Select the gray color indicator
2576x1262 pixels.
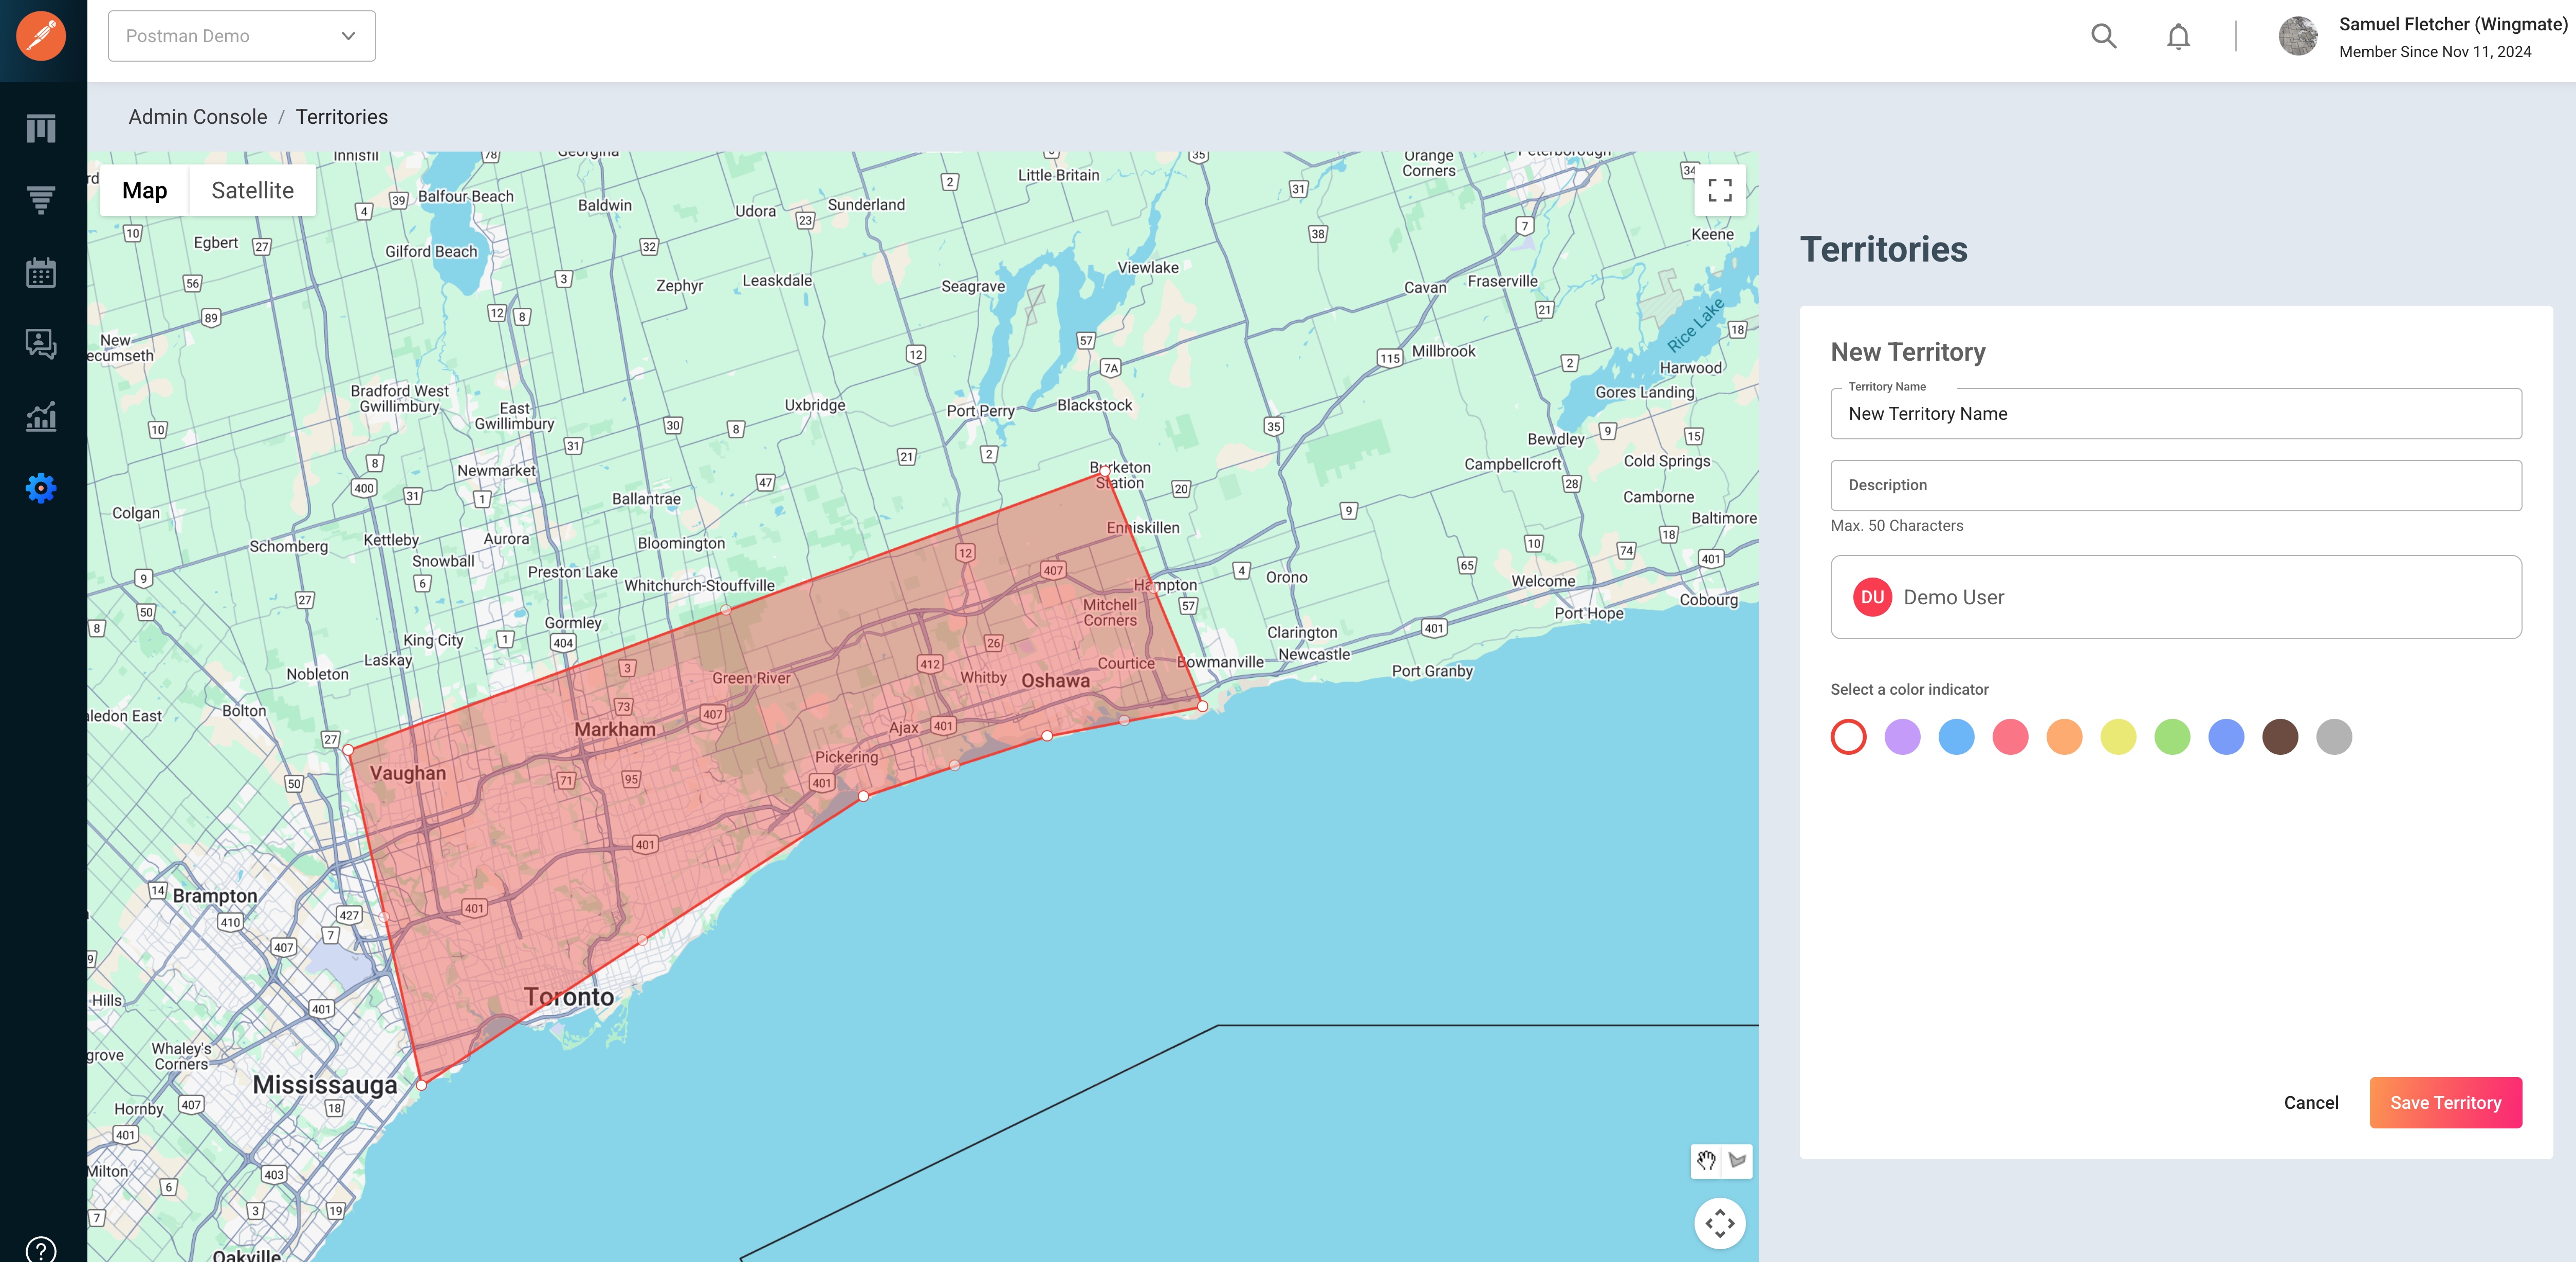click(2334, 737)
